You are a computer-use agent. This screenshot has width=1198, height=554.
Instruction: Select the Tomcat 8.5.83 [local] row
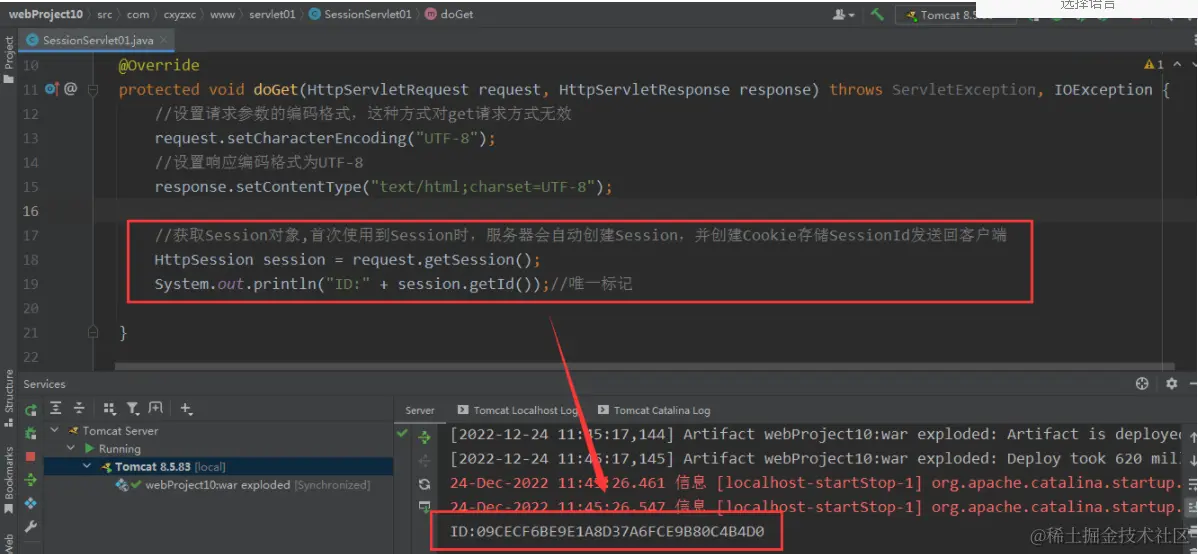coord(219,466)
